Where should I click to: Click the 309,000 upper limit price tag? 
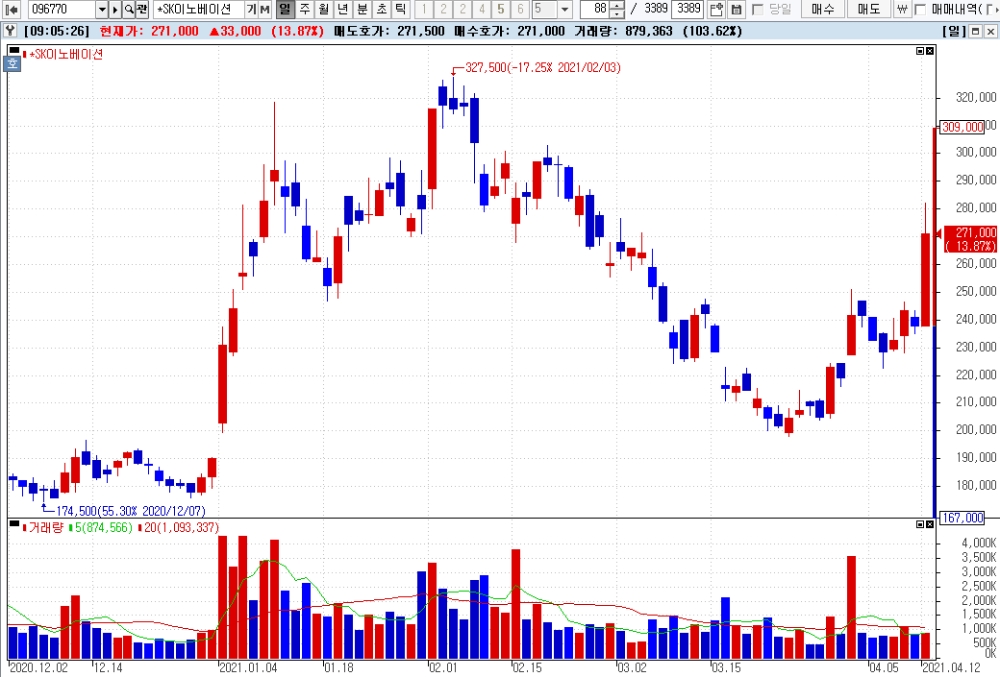point(962,127)
